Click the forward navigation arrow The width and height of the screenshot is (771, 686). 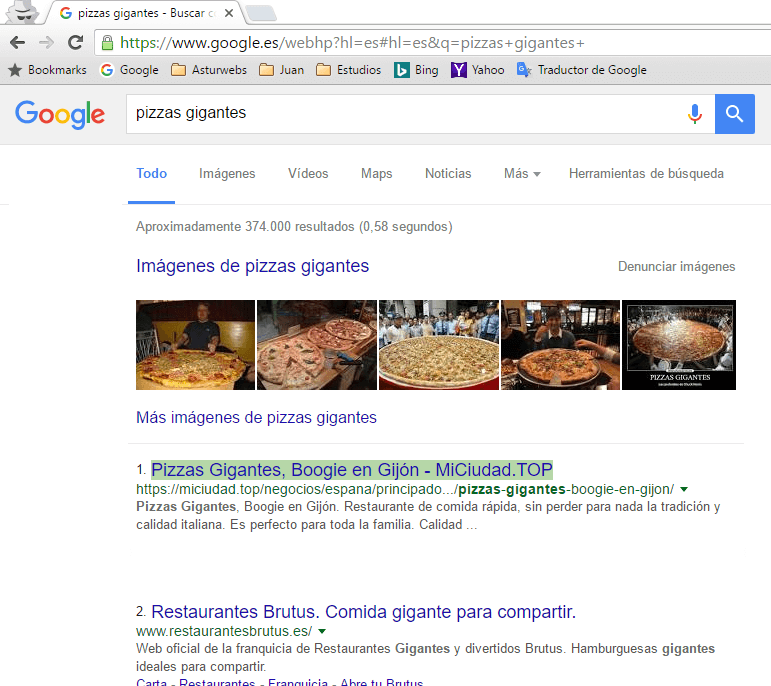pos(46,43)
